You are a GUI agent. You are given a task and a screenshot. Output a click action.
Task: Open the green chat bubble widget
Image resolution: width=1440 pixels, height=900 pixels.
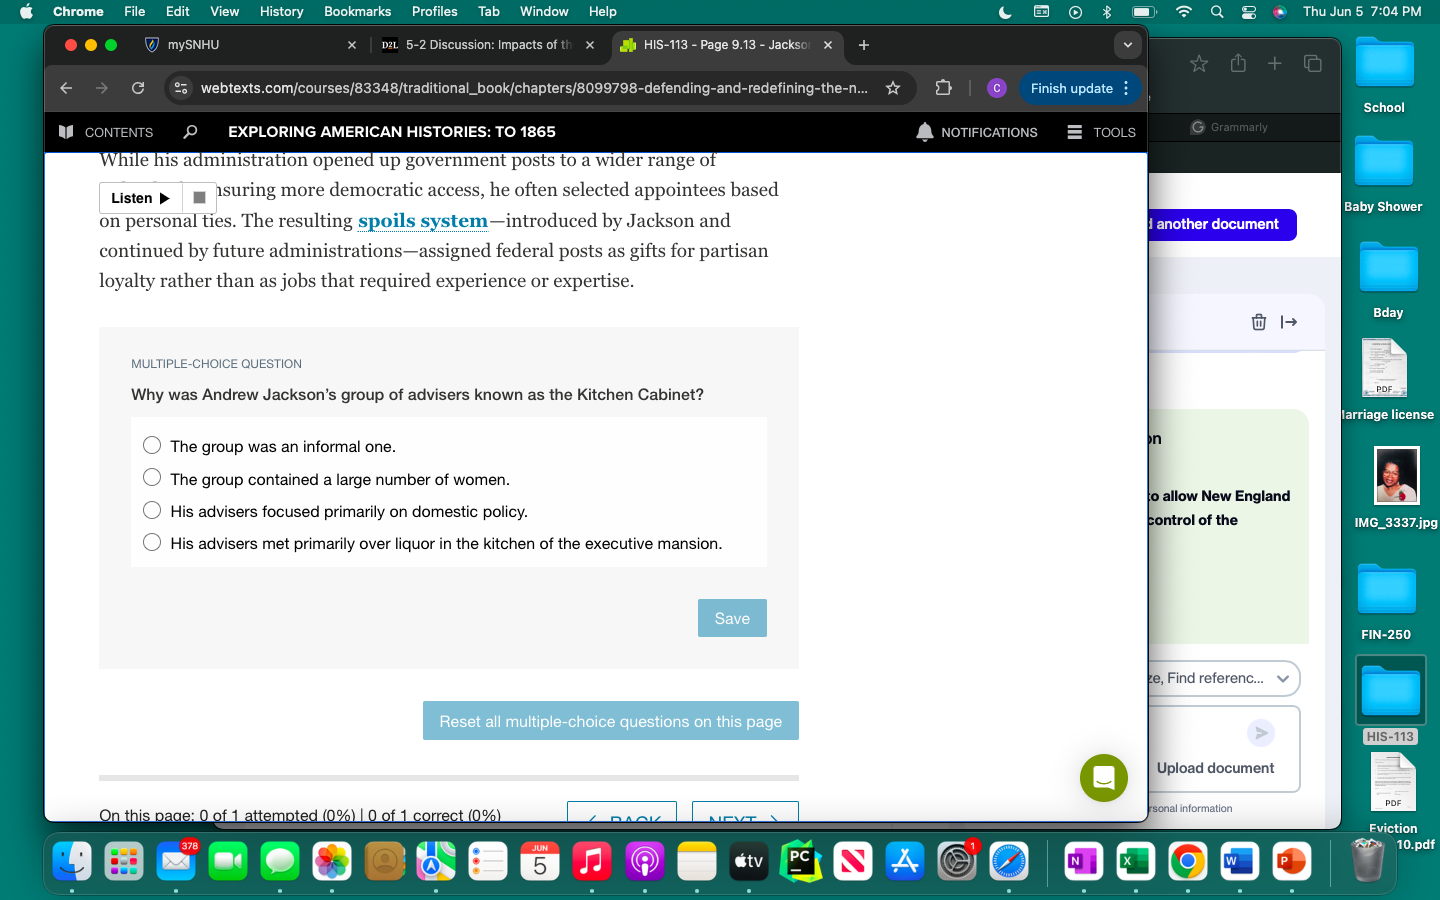1103,778
